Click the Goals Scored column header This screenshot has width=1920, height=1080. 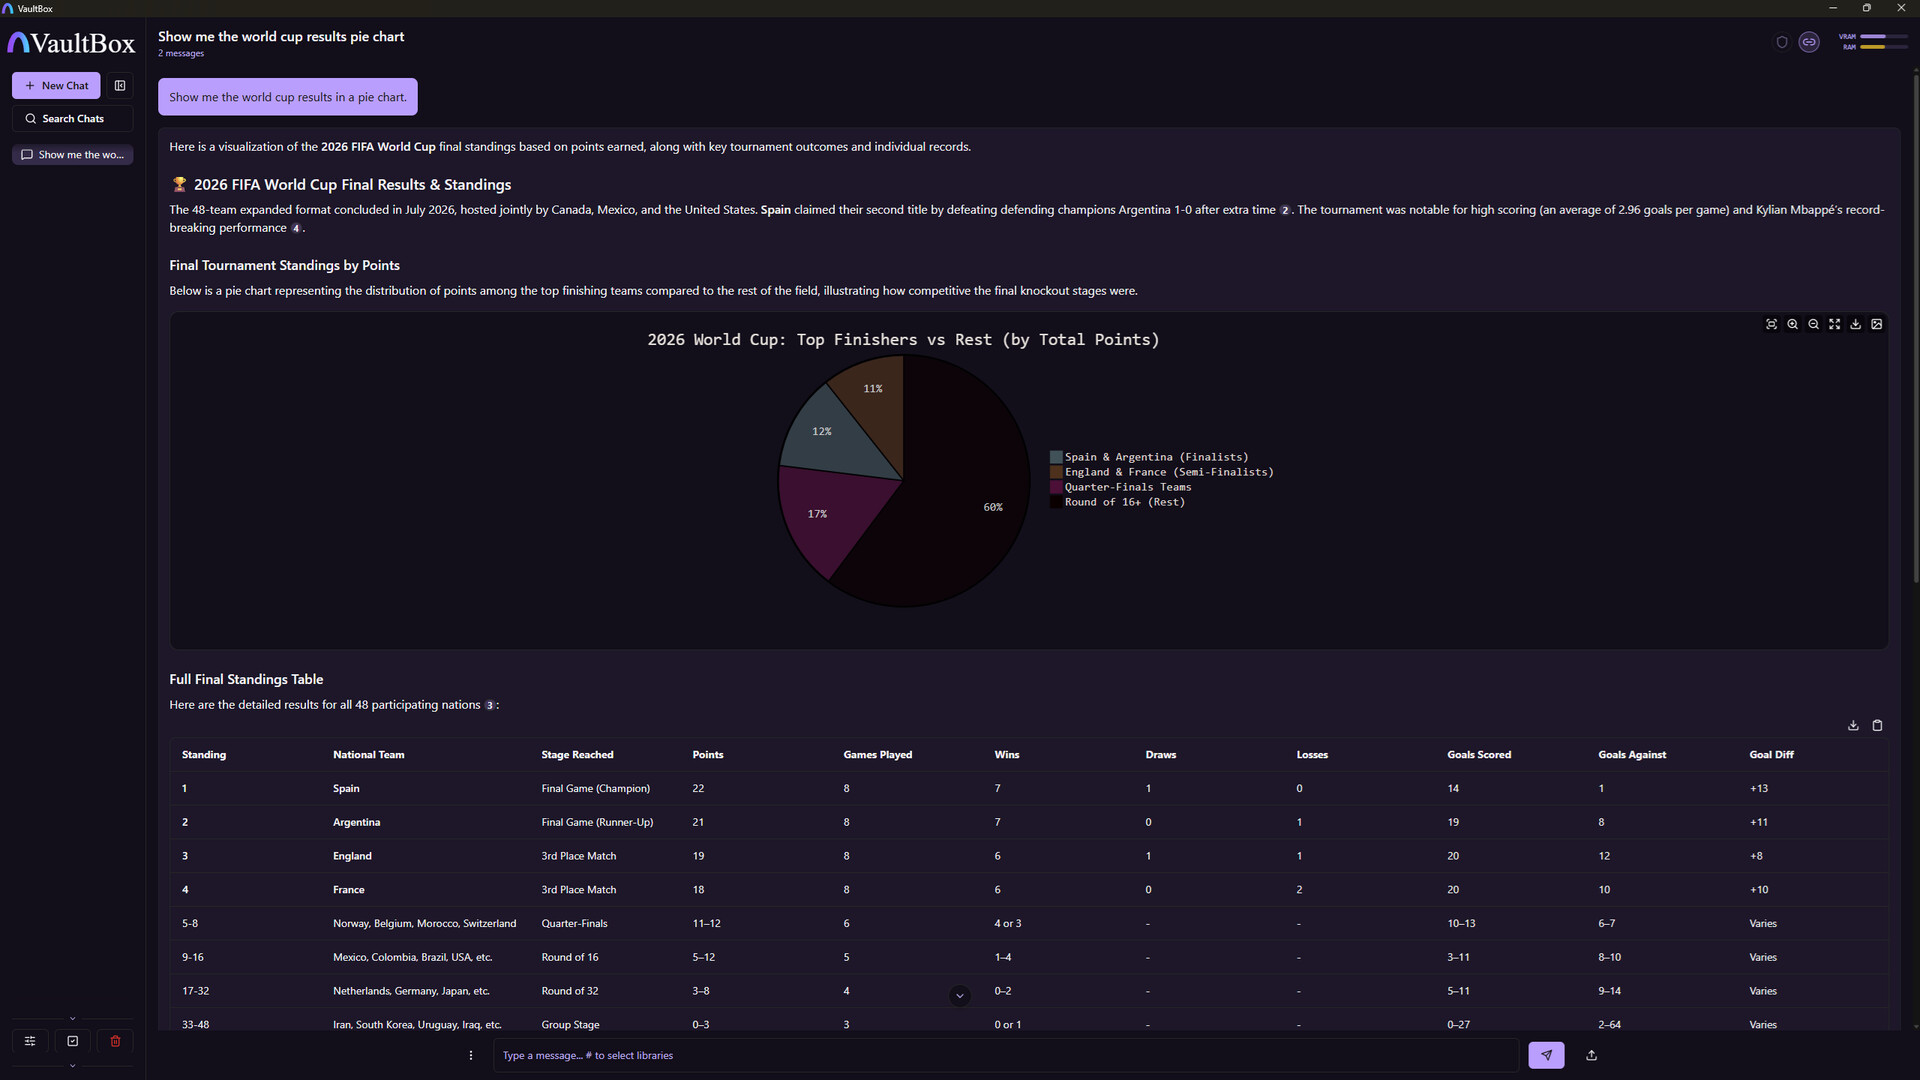click(x=1478, y=755)
